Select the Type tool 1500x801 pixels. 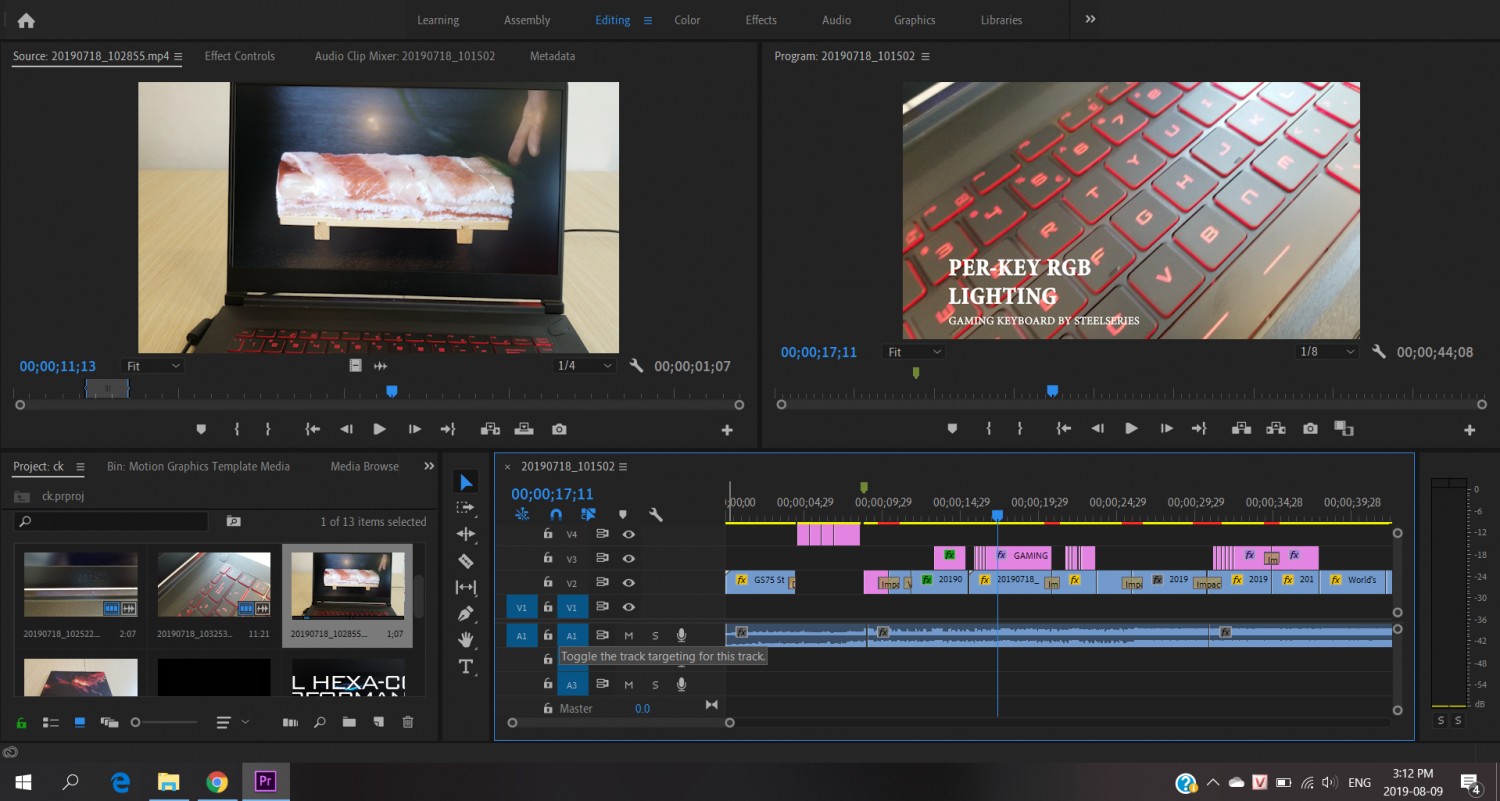click(x=465, y=666)
